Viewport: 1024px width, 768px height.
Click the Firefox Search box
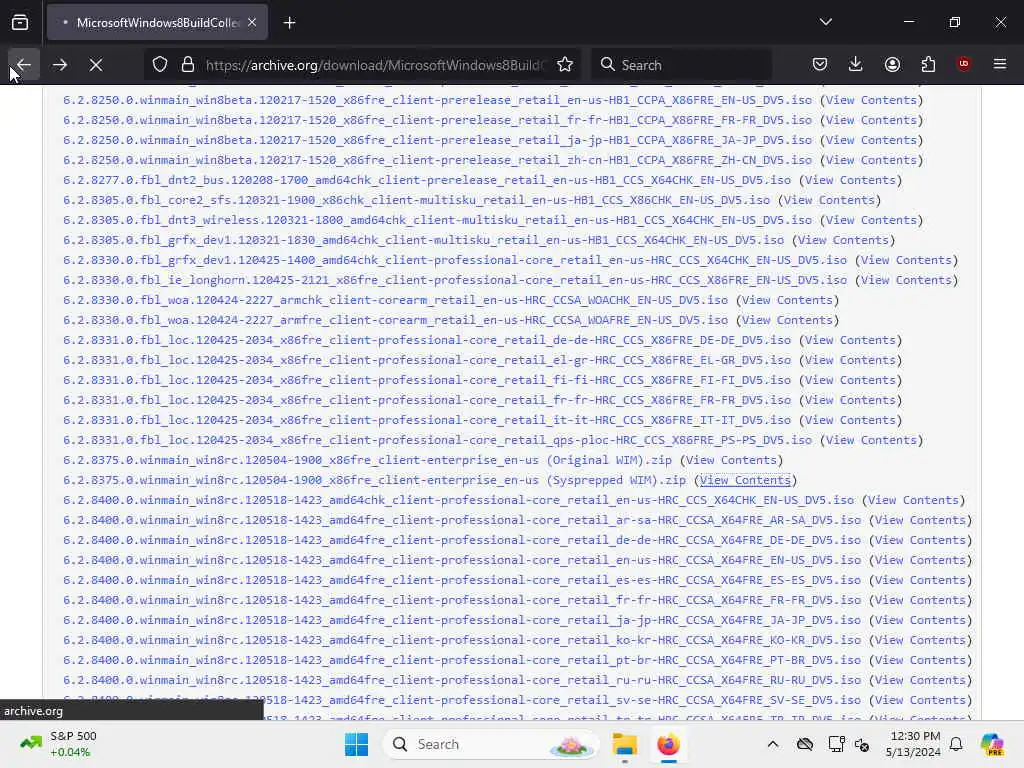point(681,65)
